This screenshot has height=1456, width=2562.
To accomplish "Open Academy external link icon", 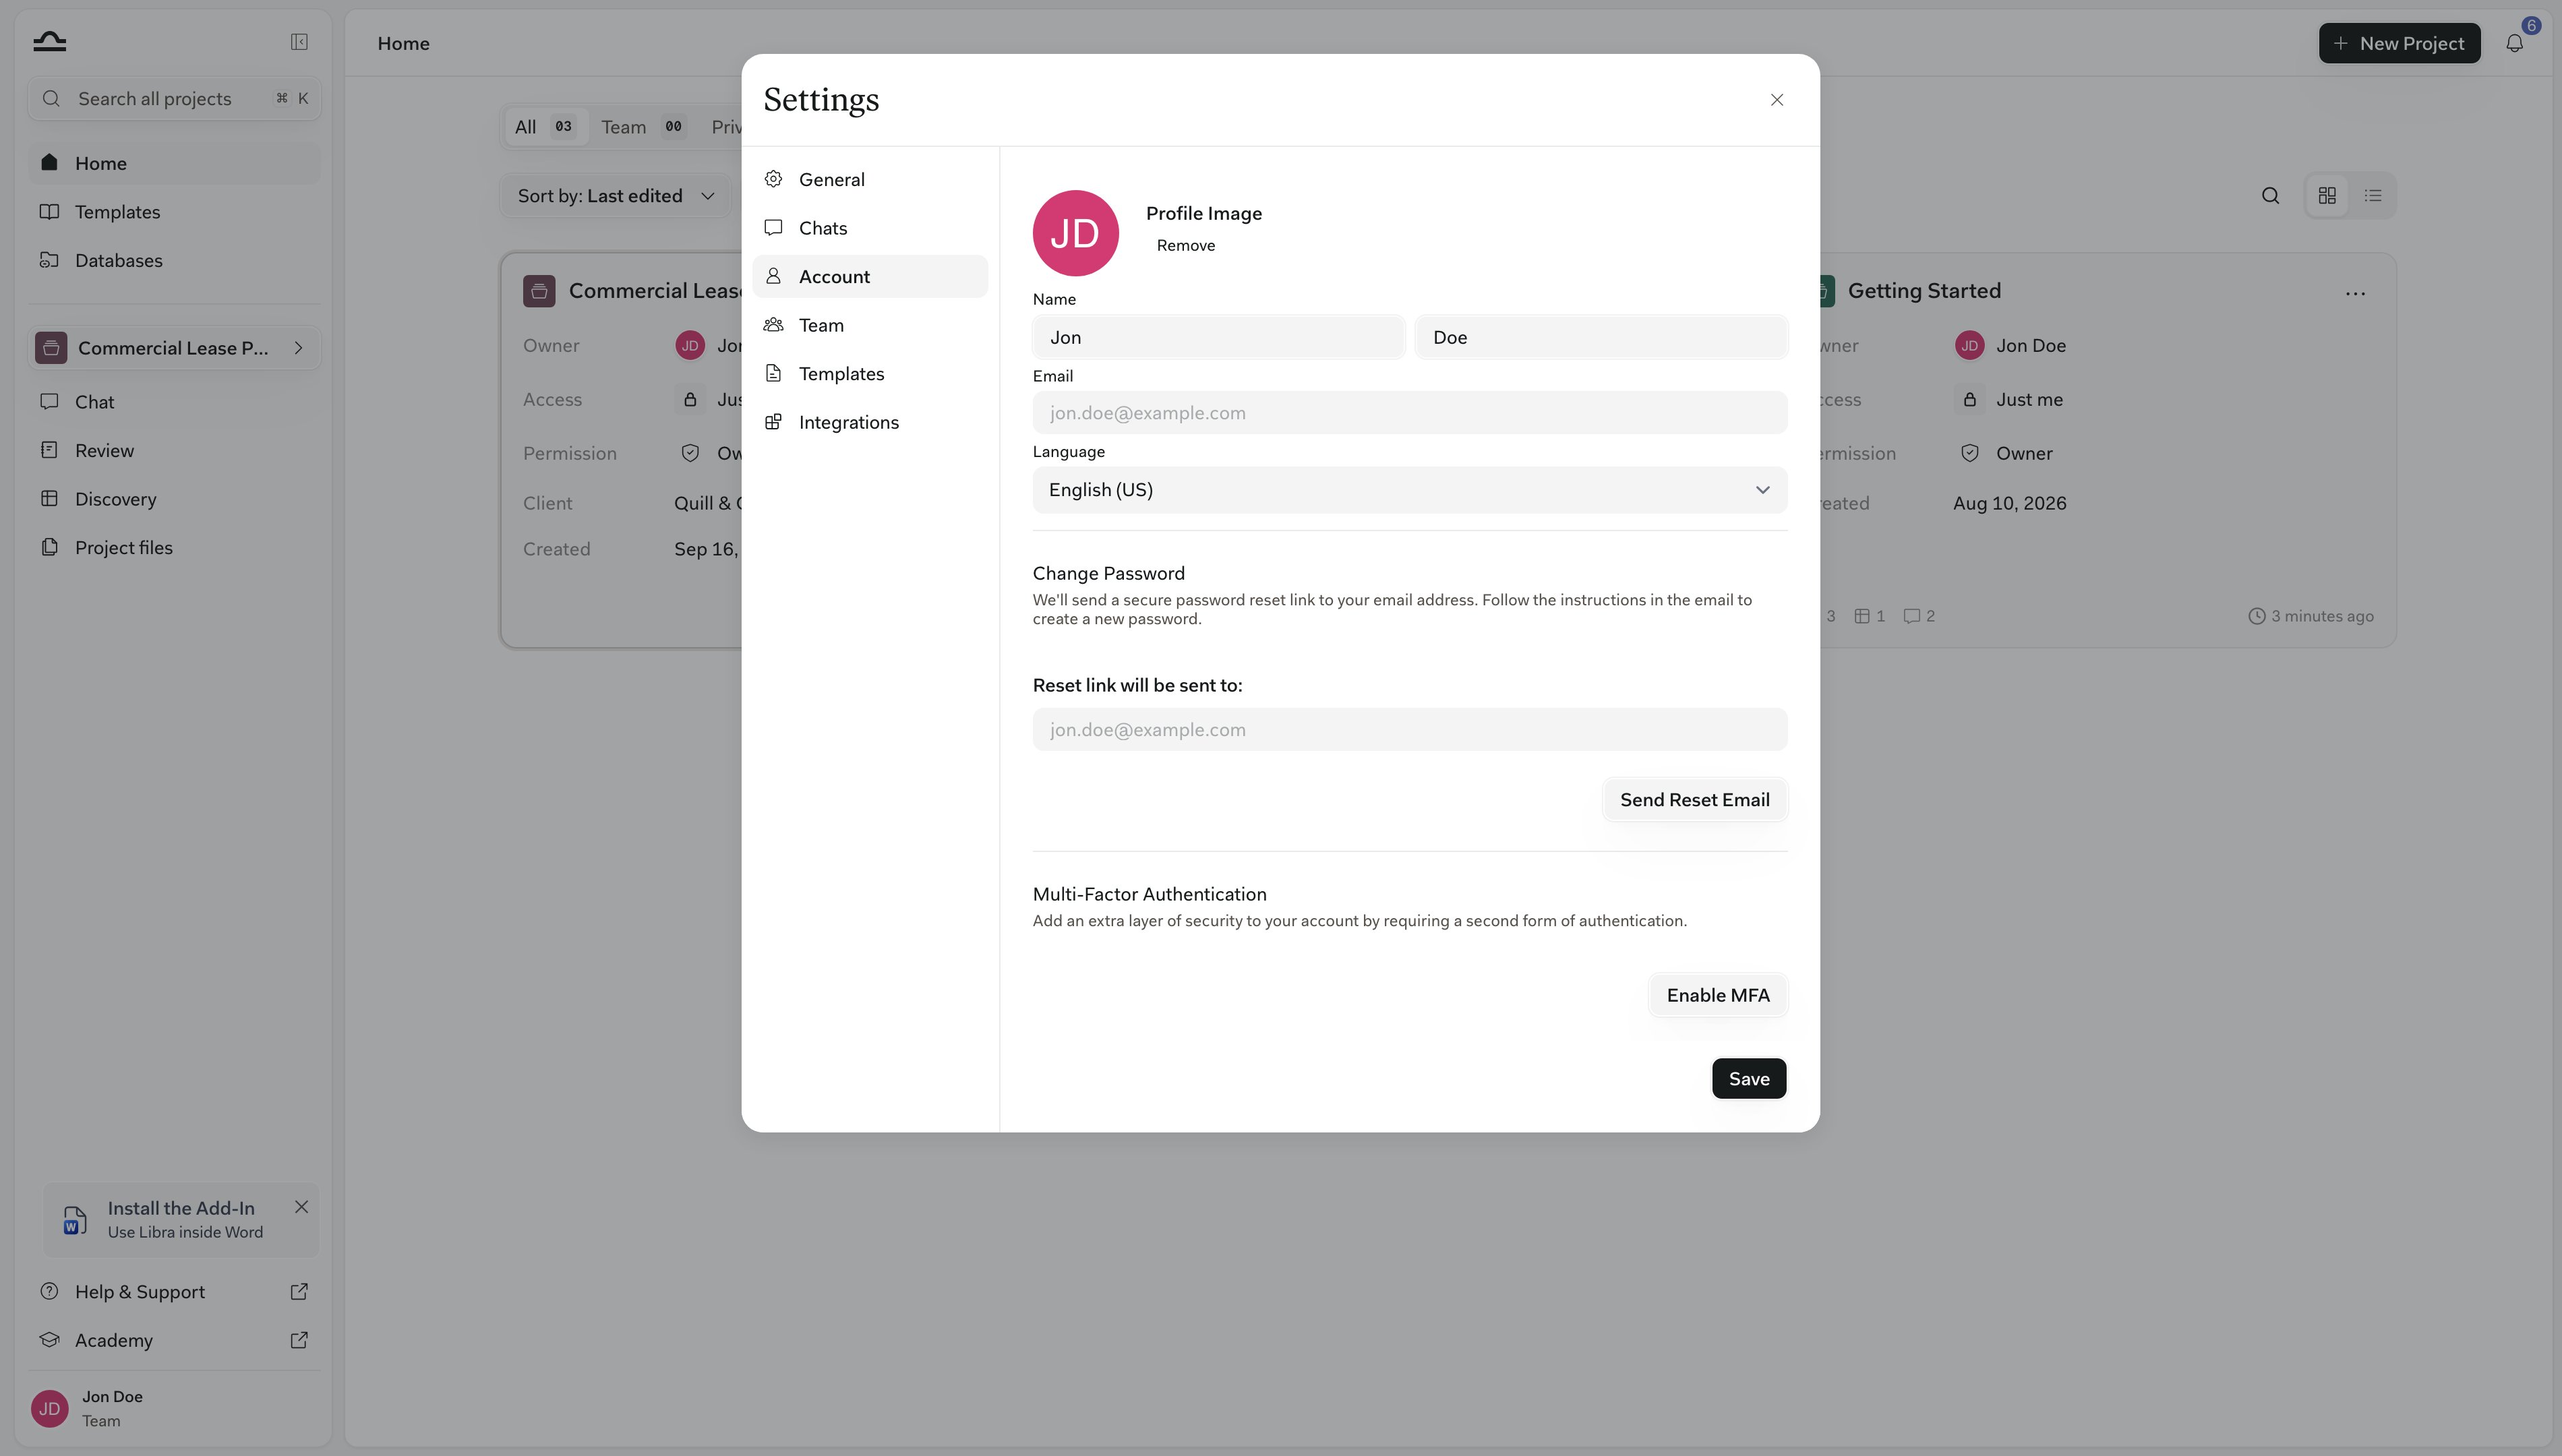I will pos(299,1340).
